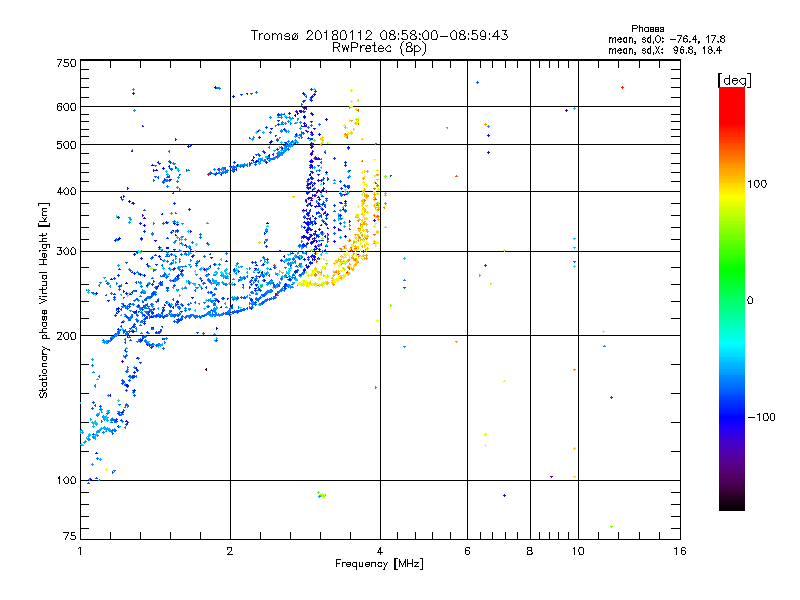
Task: Click the y-axis tick label '750'
Action: pyautogui.click(x=66, y=63)
